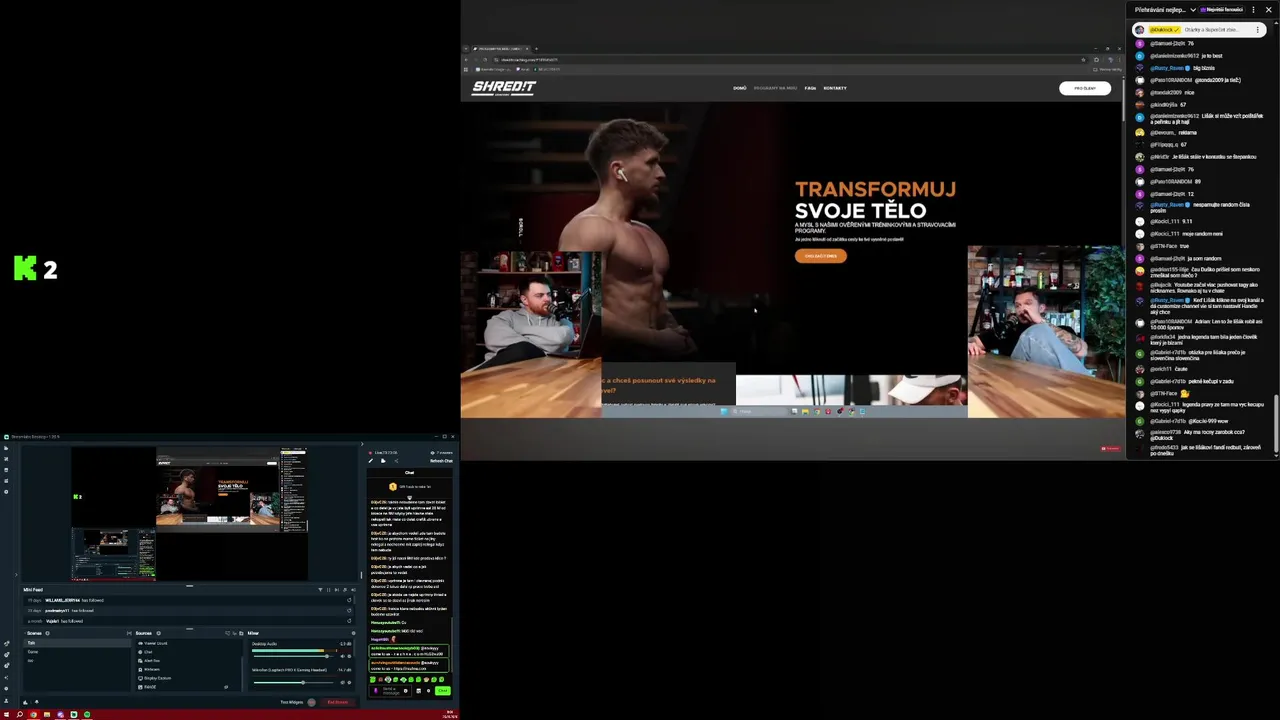The width and height of the screenshot is (1280, 720).
Task: Edit stream info with the pencil icon
Action: click(370, 461)
